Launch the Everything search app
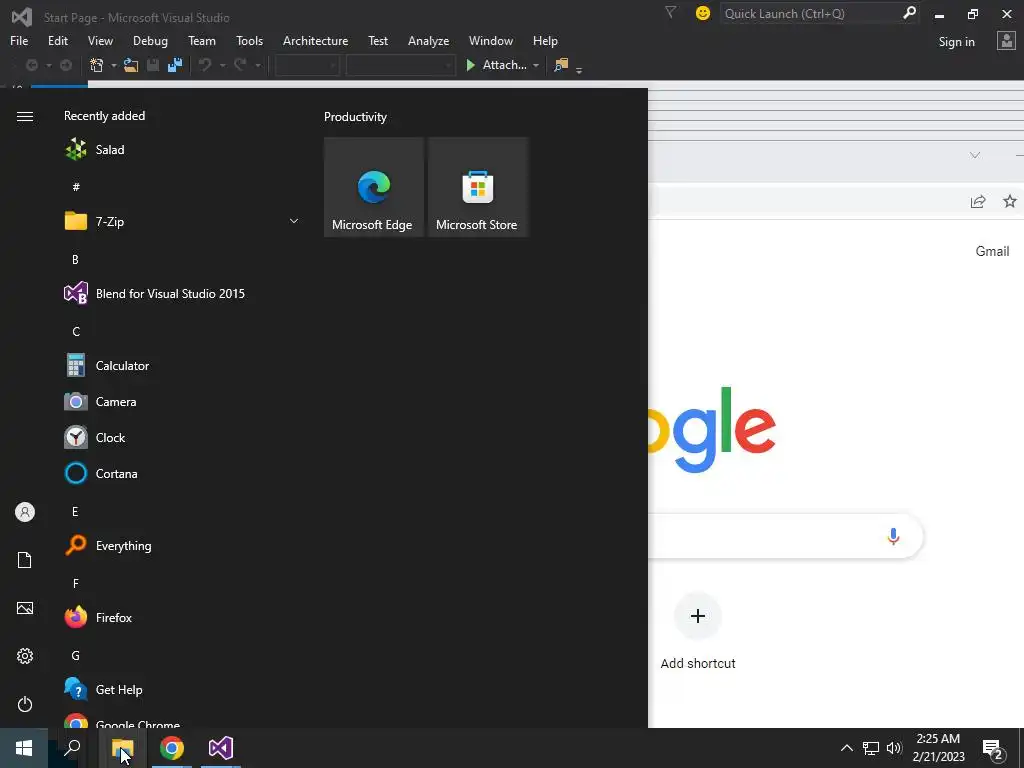Image resolution: width=1024 pixels, height=768 pixels. [x=181, y=545]
